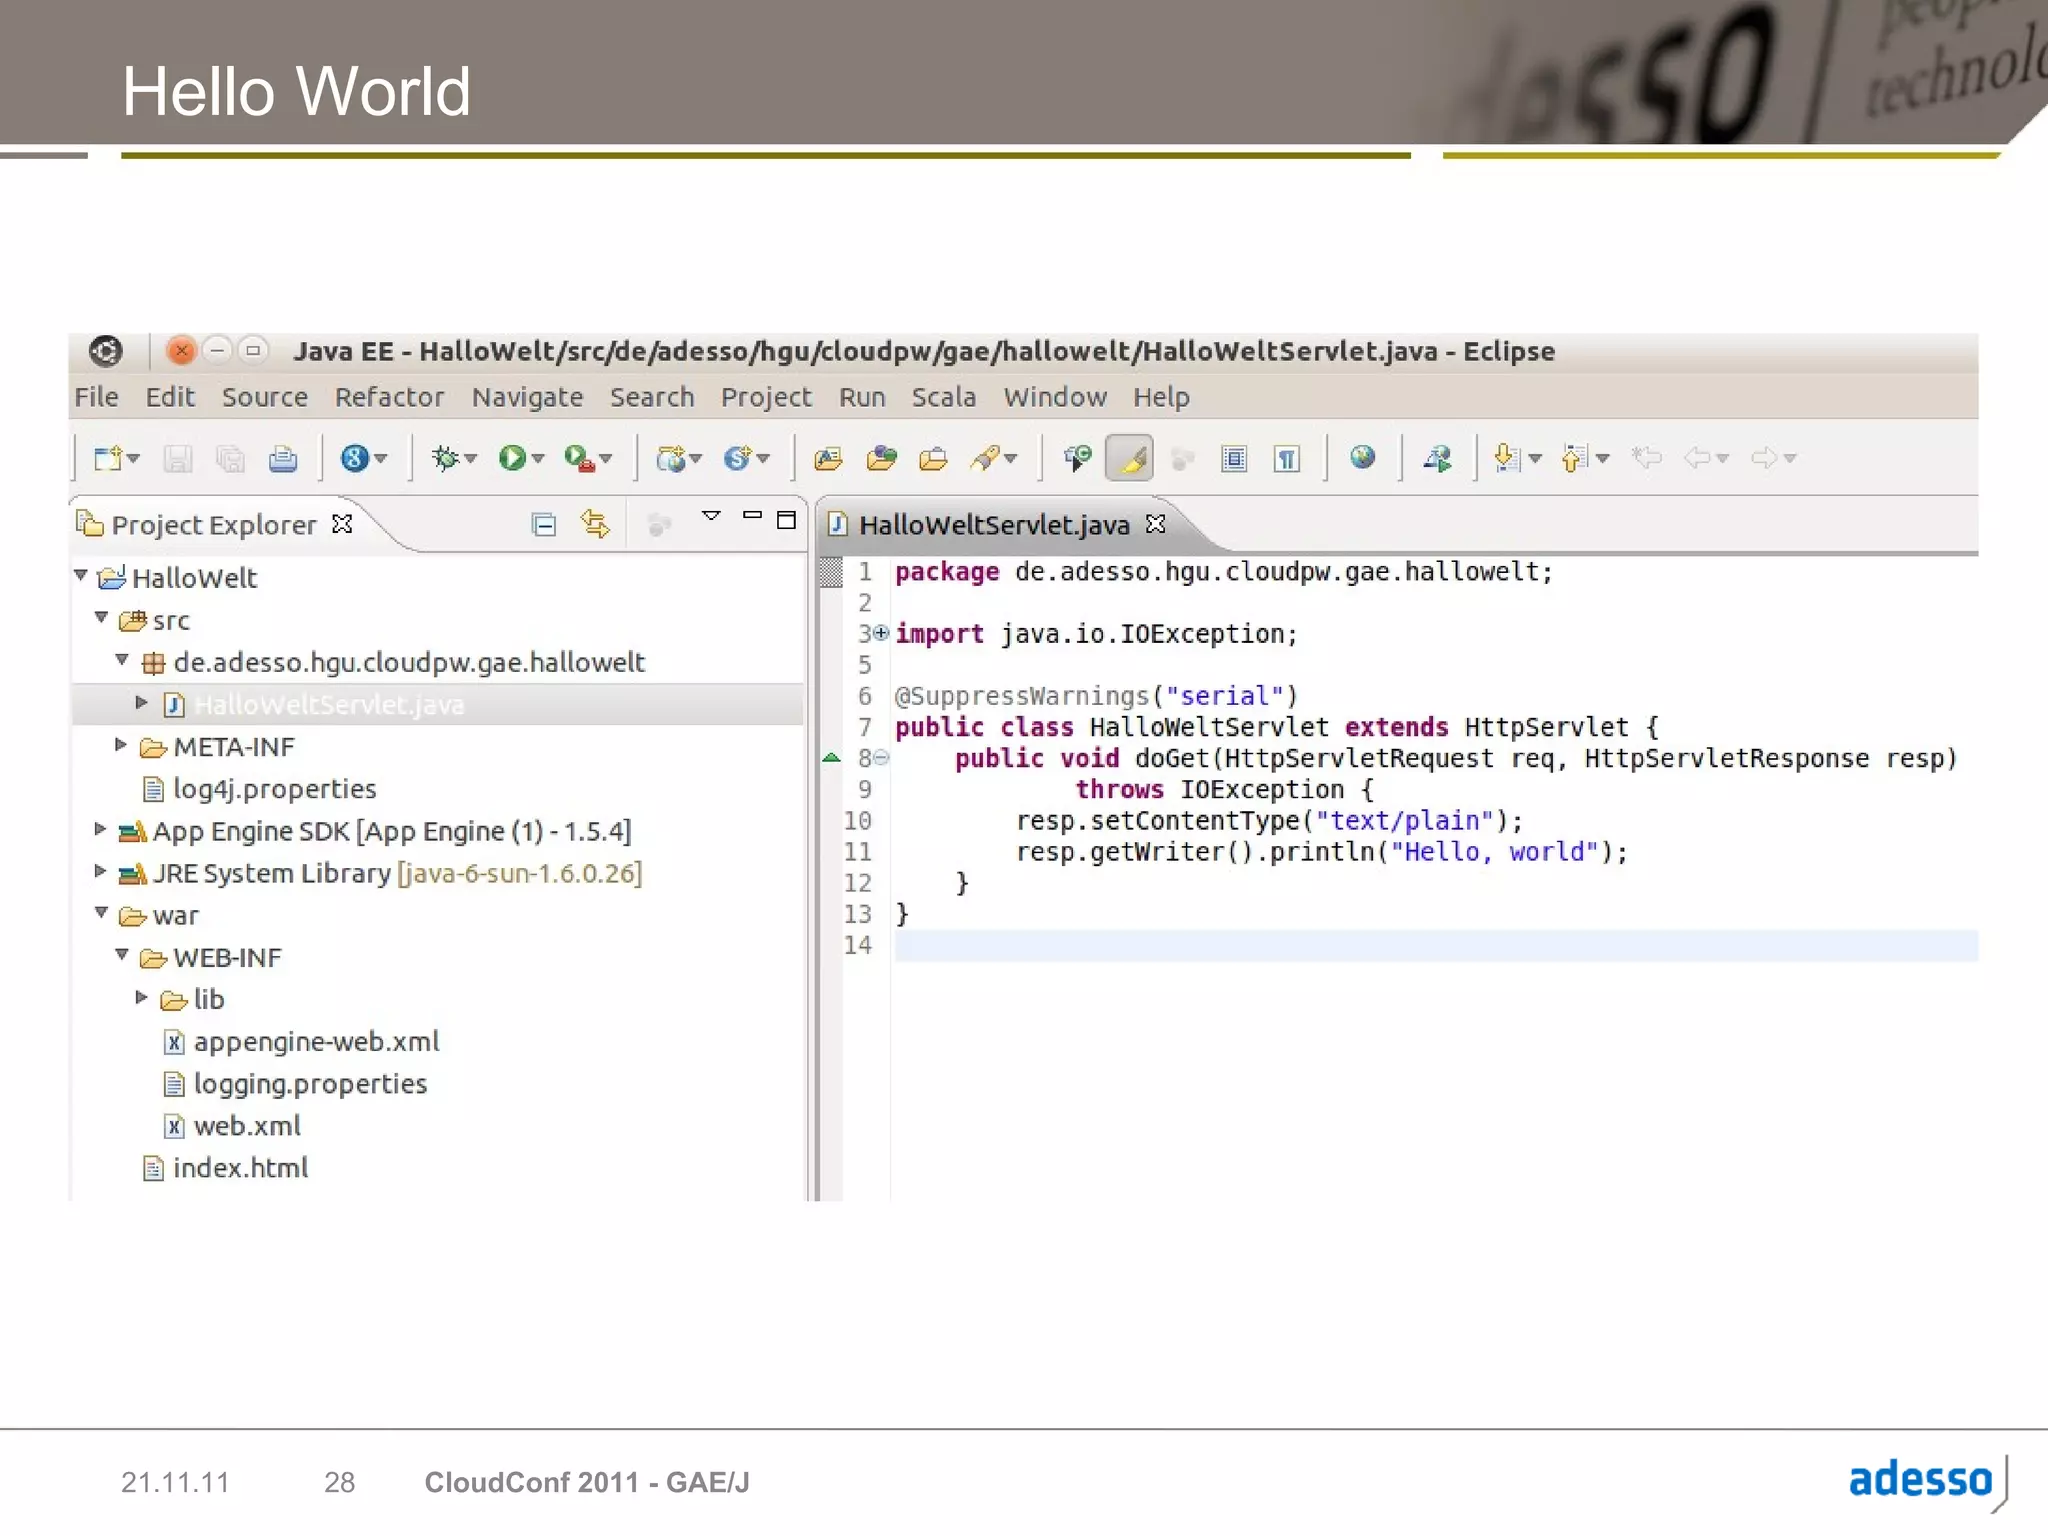Click the green Run button icon
Screen dimensions: 2048x1536
(512, 458)
